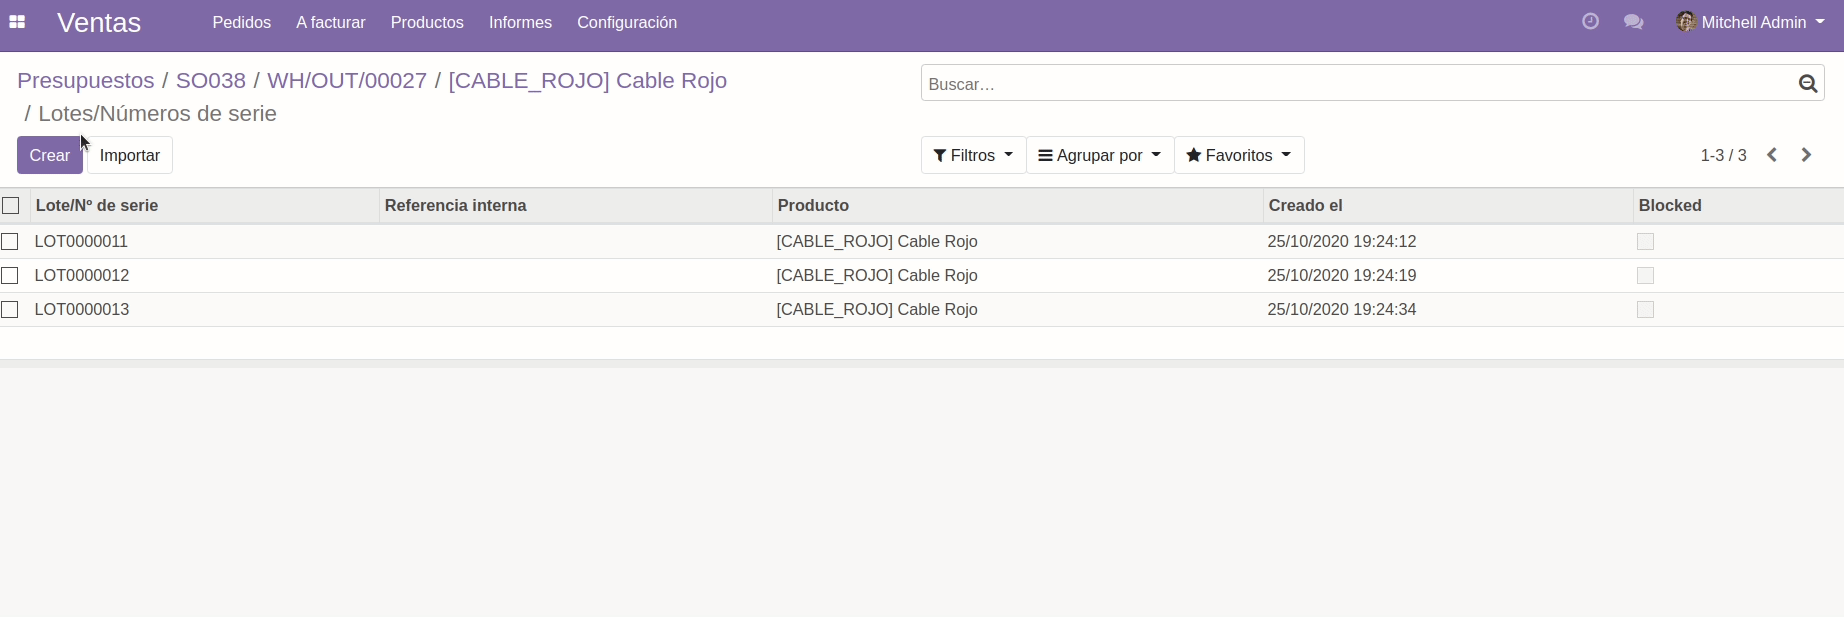Open the Pedidos menu

(241, 22)
